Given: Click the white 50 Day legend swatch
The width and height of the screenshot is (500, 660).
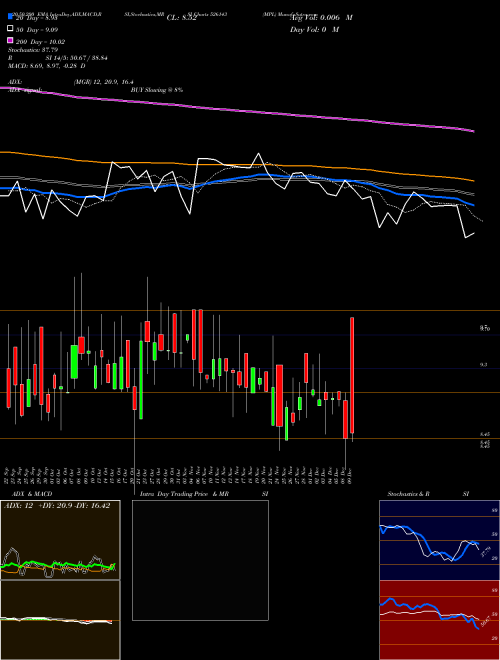Looking at the screenshot, I should (11, 29).
